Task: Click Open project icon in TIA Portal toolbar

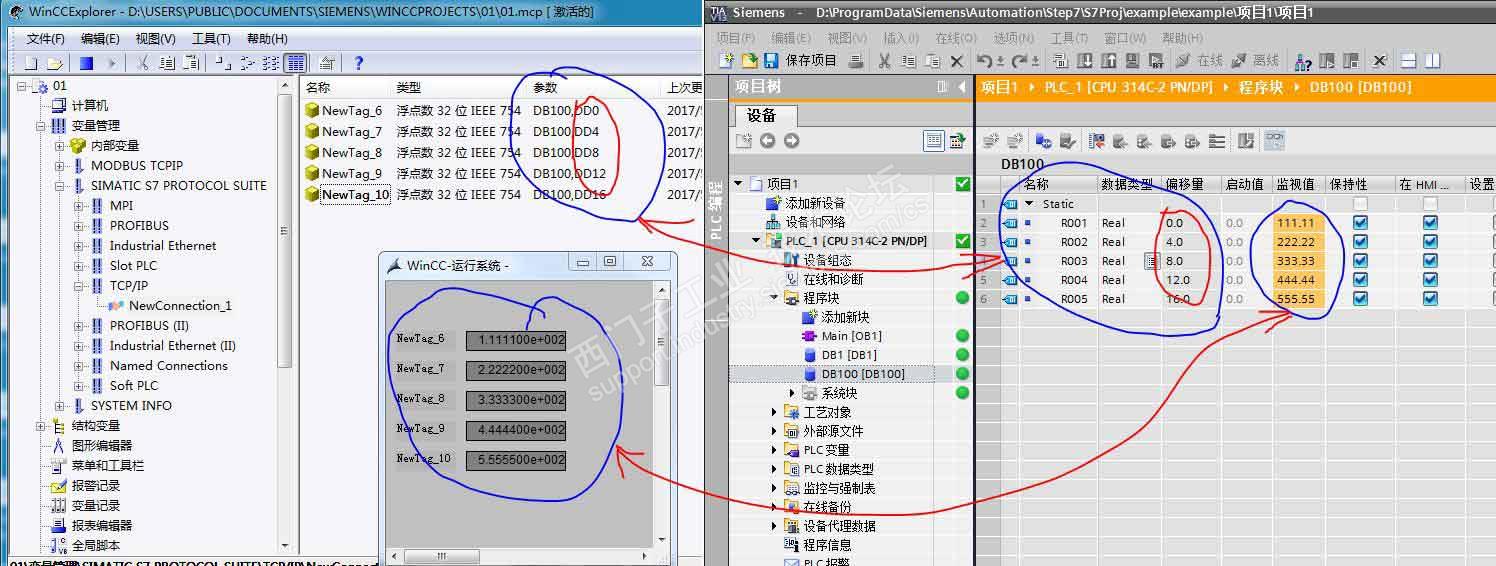Action: (x=752, y=61)
